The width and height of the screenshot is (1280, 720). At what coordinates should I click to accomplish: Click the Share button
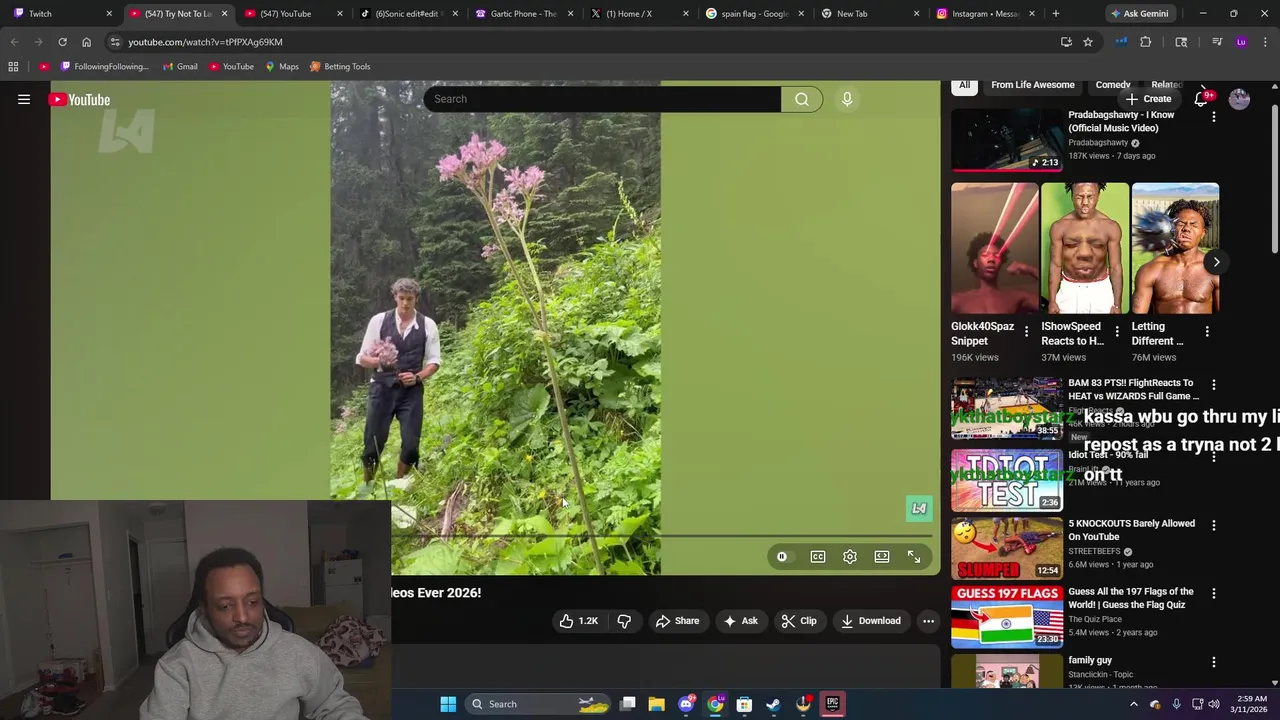(677, 621)
